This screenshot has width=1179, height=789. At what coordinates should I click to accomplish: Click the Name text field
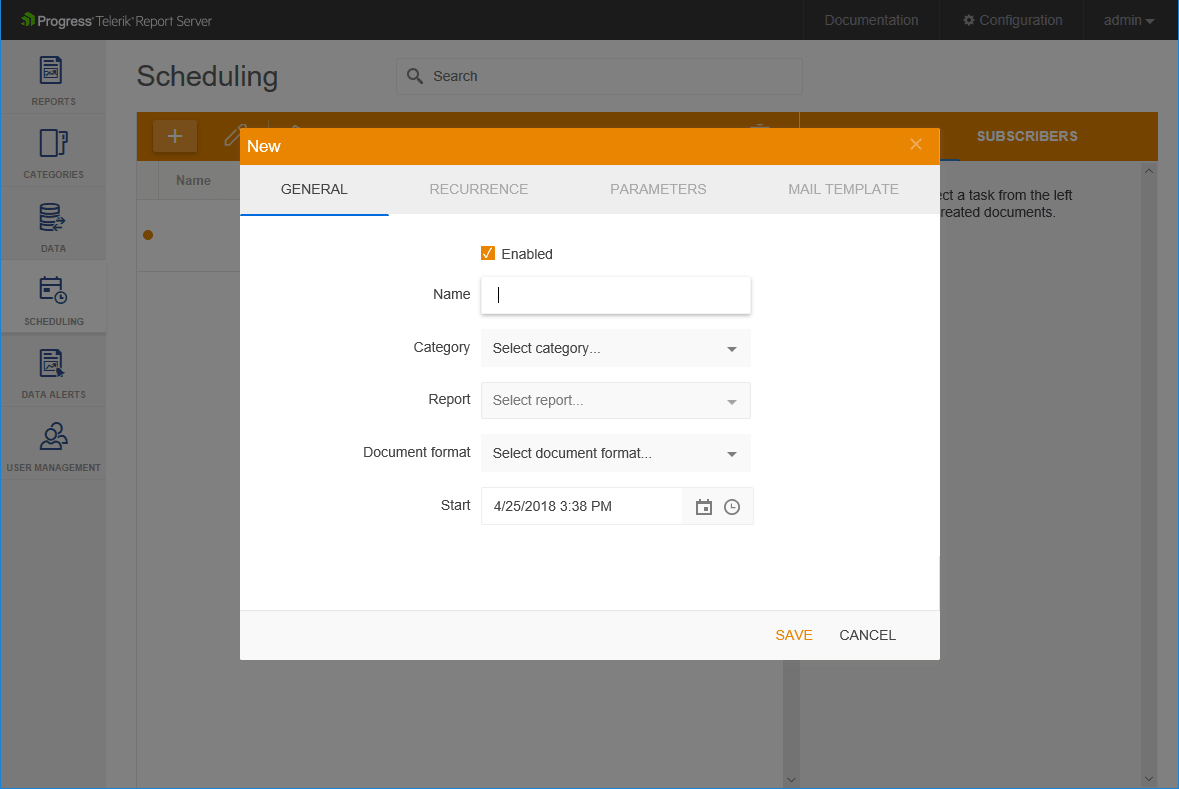point(615,295)
